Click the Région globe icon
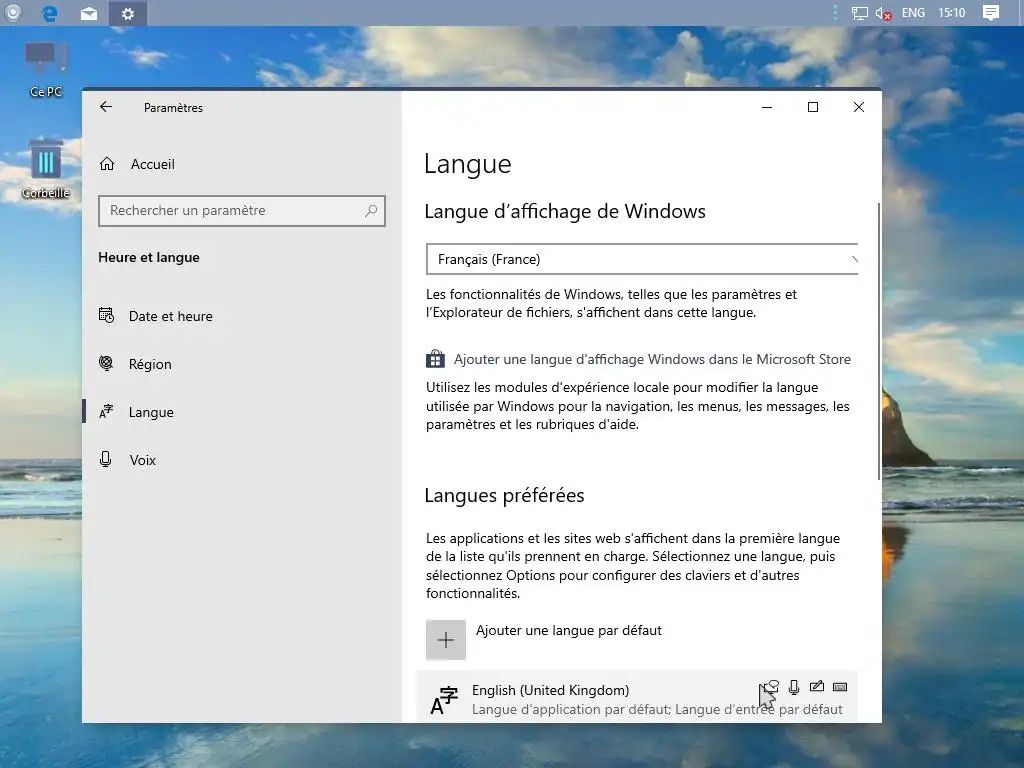1024x768 pixels. click(106, 363)
